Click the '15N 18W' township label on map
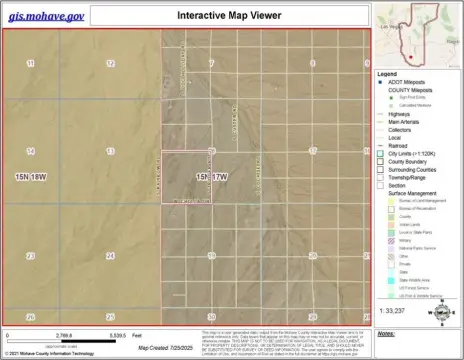464x360 pixels. point(31,177)
